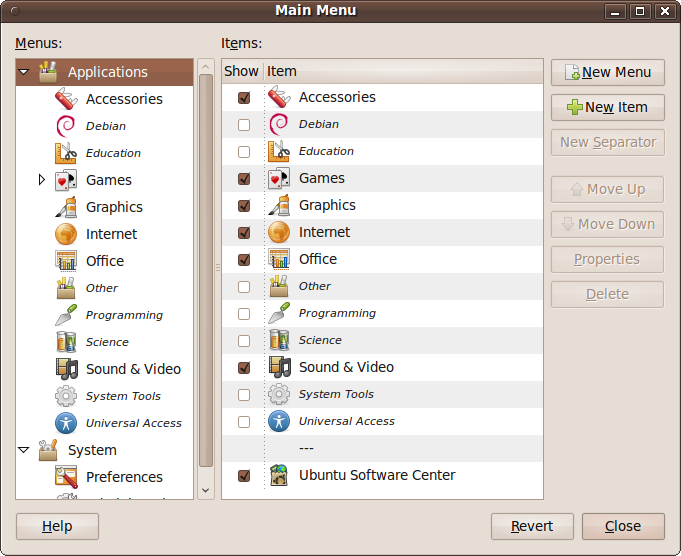This screenshot has height=556, width=681.
Task: Click the Office chart icon in Menus tree
Action: click(66, 261)
